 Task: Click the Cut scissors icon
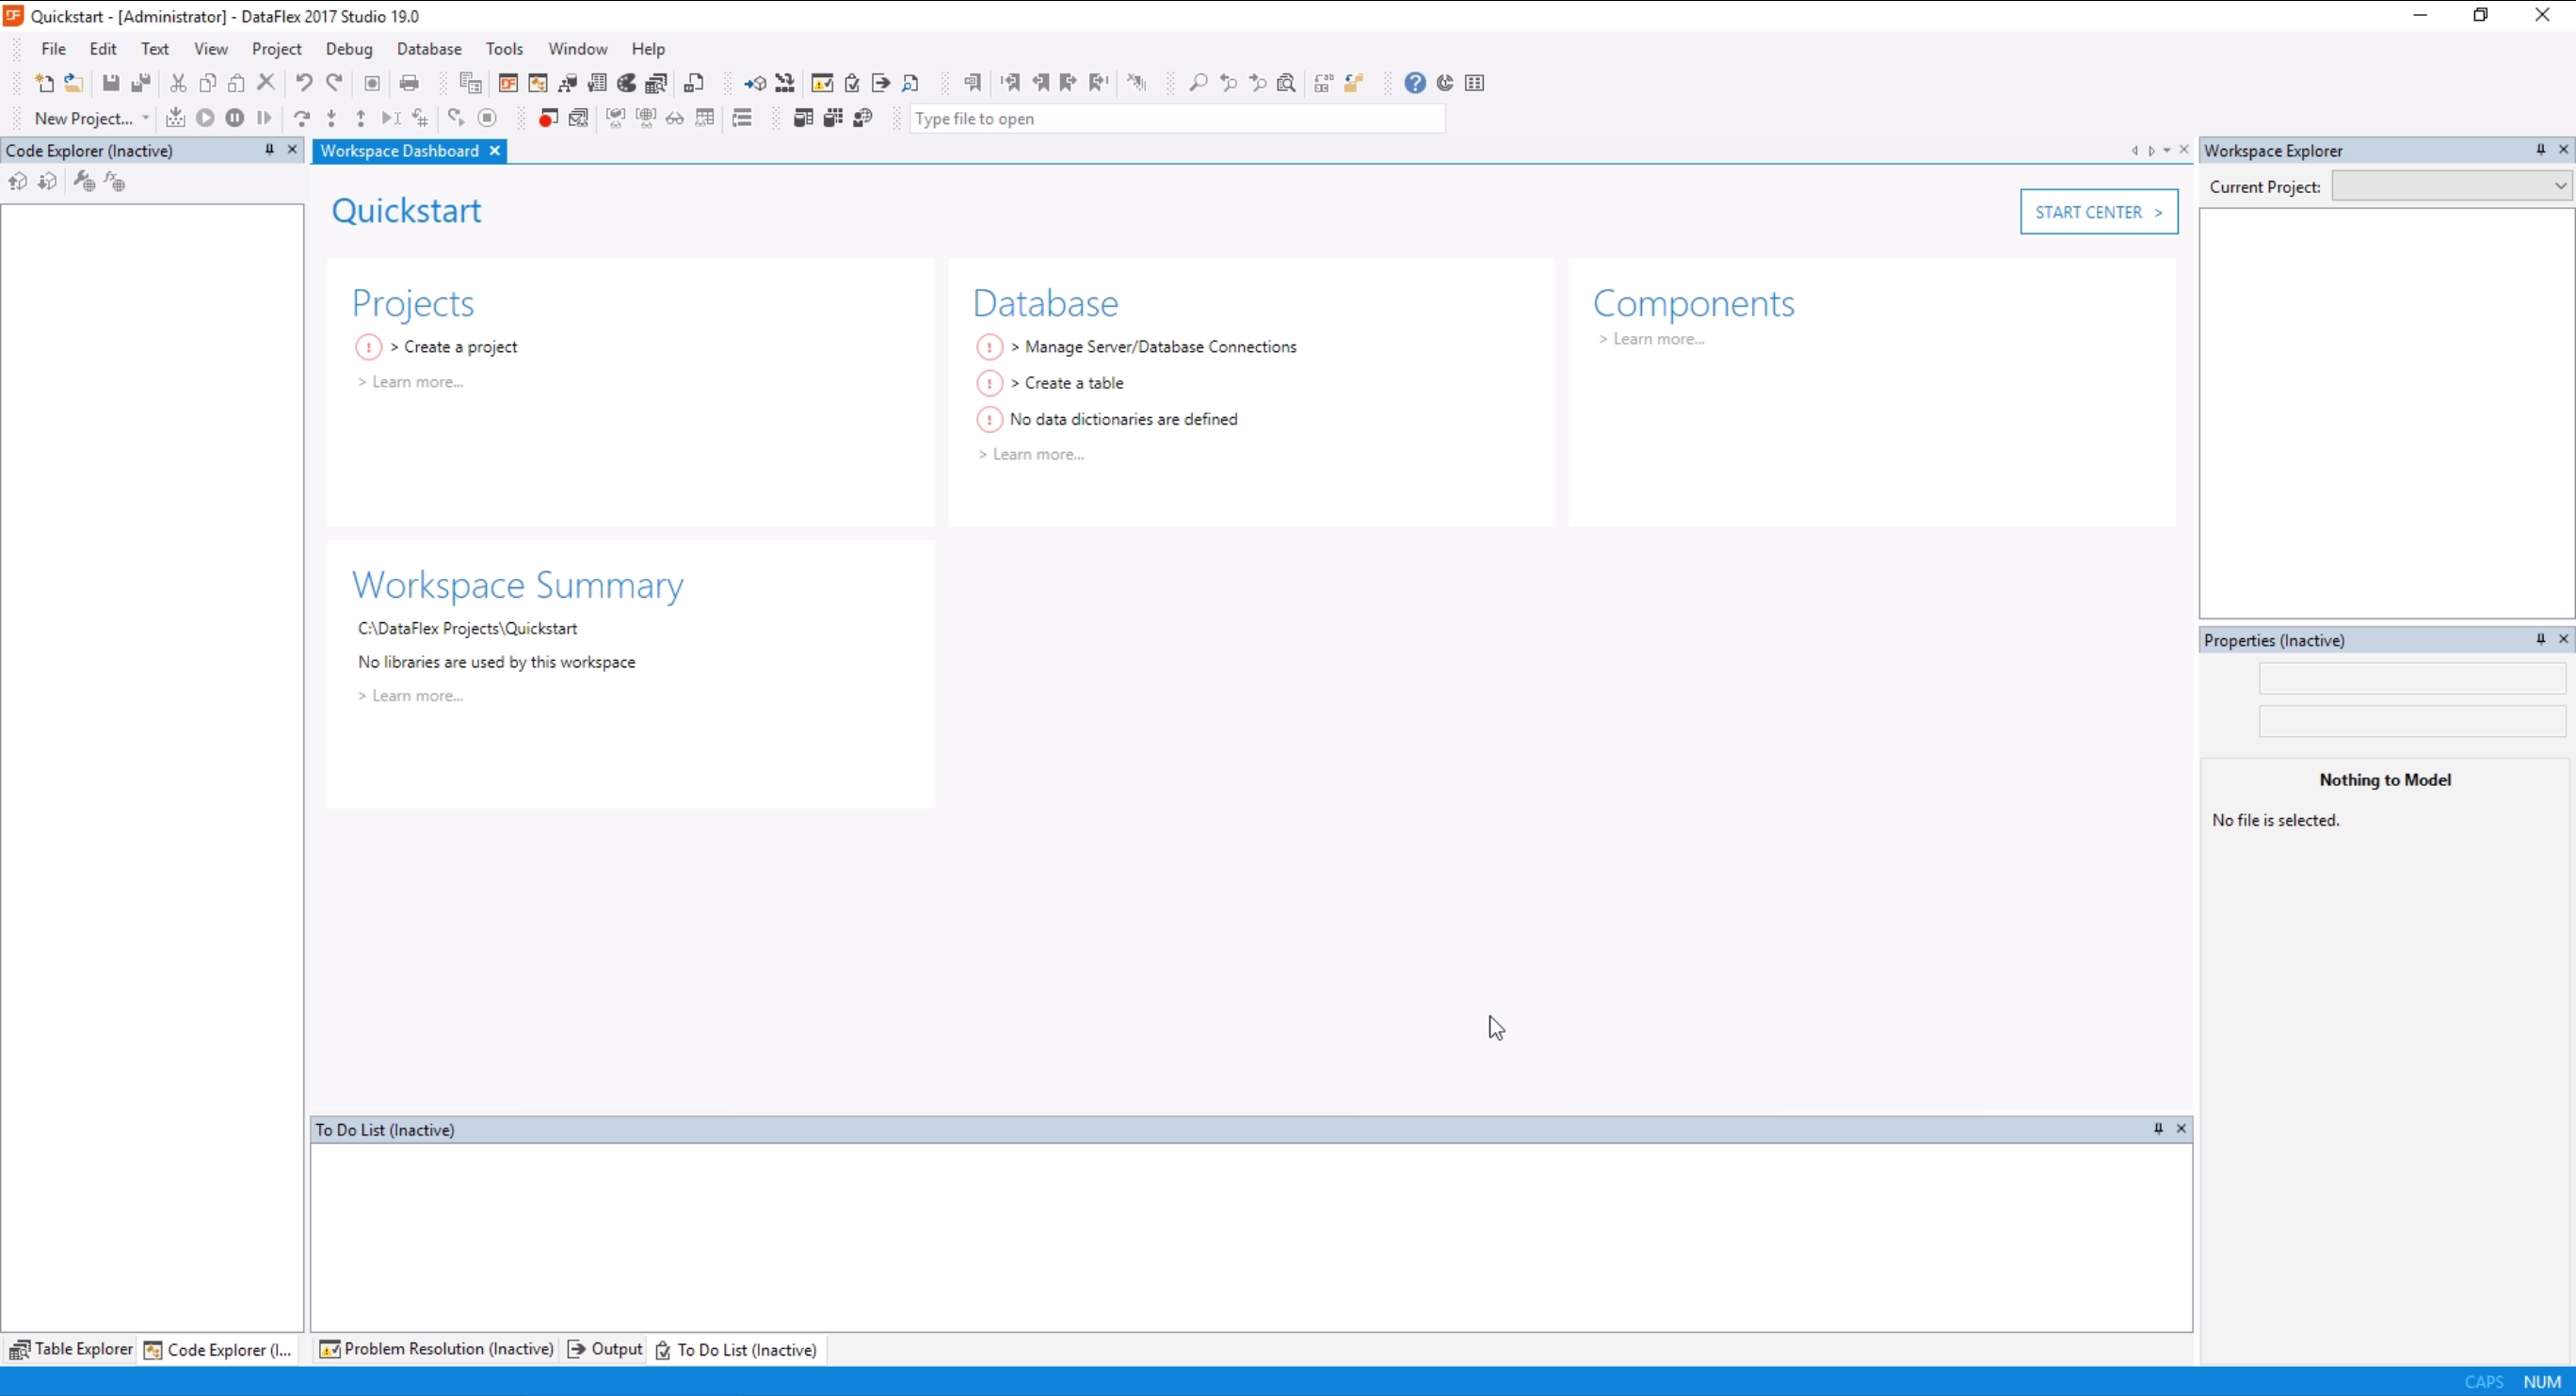point(178,83)
